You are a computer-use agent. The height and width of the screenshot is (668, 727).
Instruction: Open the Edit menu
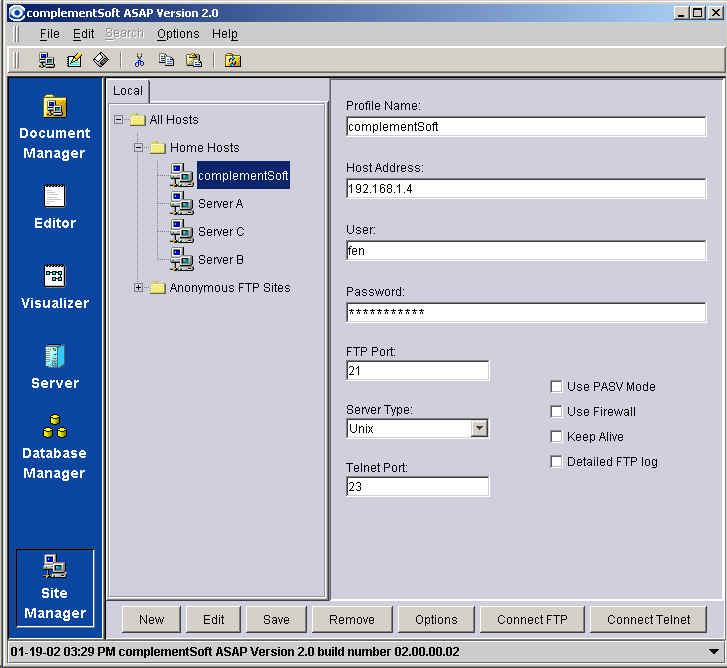tap(83, 34)
